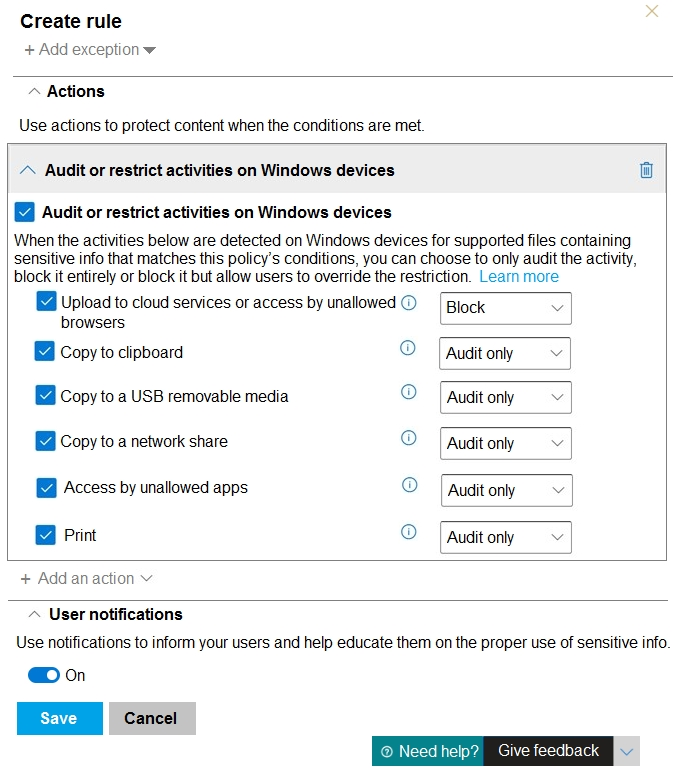
Task: Uncheck the Print activity checkbox
Action: point(46,535)
